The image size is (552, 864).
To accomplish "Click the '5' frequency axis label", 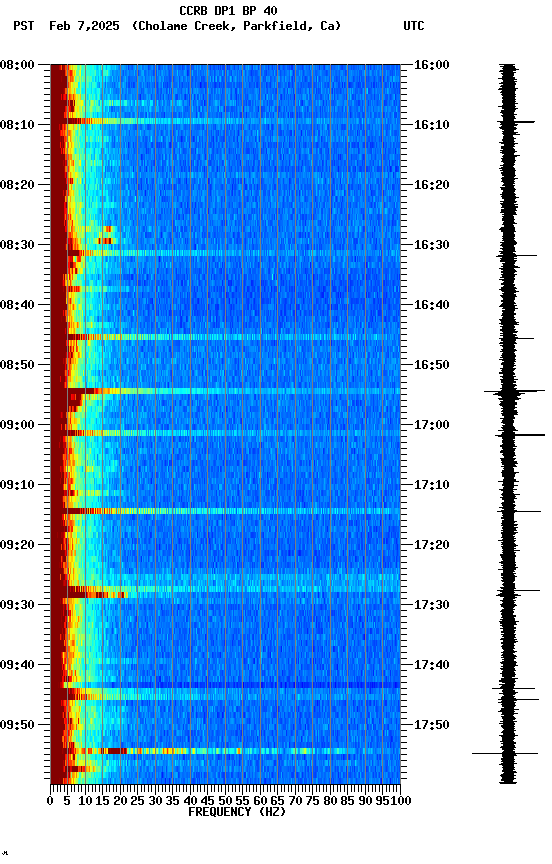I will coord(67,802).
